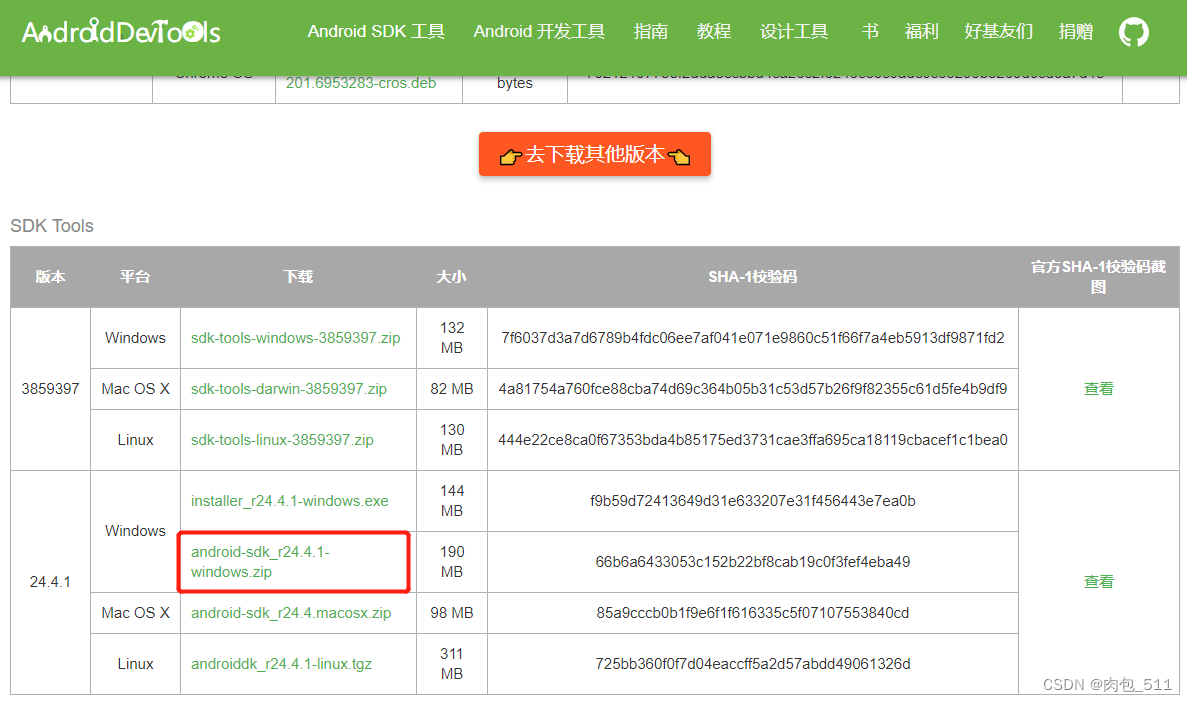Click the 190 MB size cell
Image resolution: width=1187 pixels, height=702 pixels.
point(452,562)
